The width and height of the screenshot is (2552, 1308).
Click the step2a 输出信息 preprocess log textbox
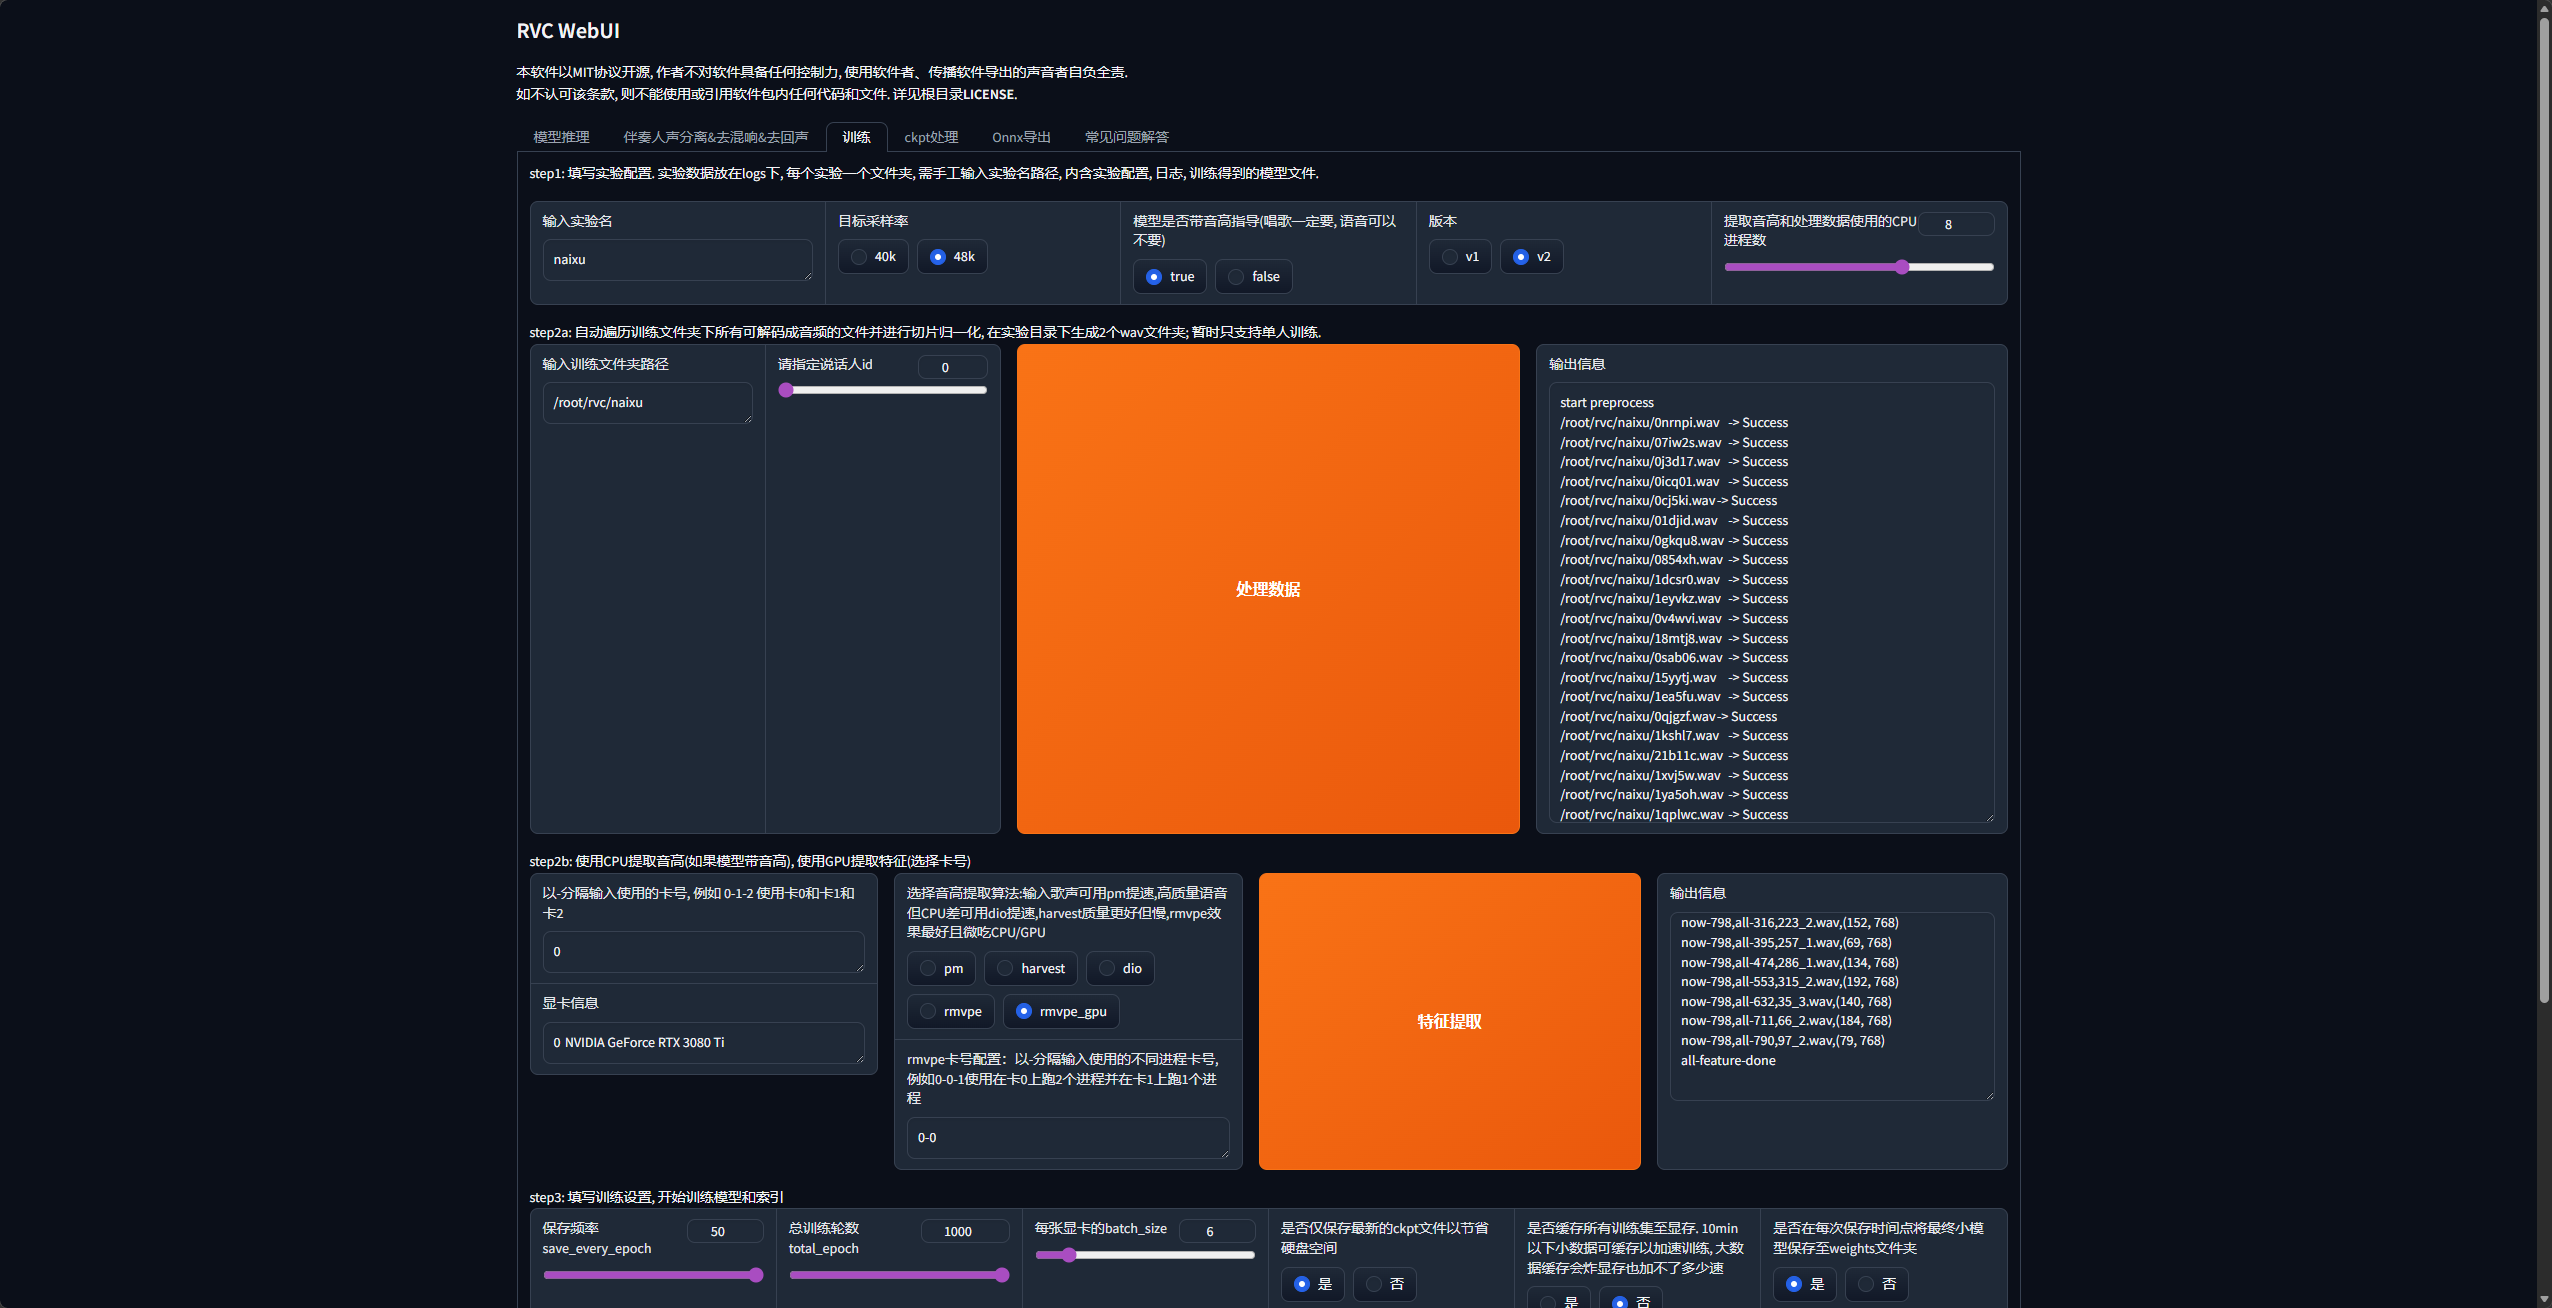(x=1771, y=603)
